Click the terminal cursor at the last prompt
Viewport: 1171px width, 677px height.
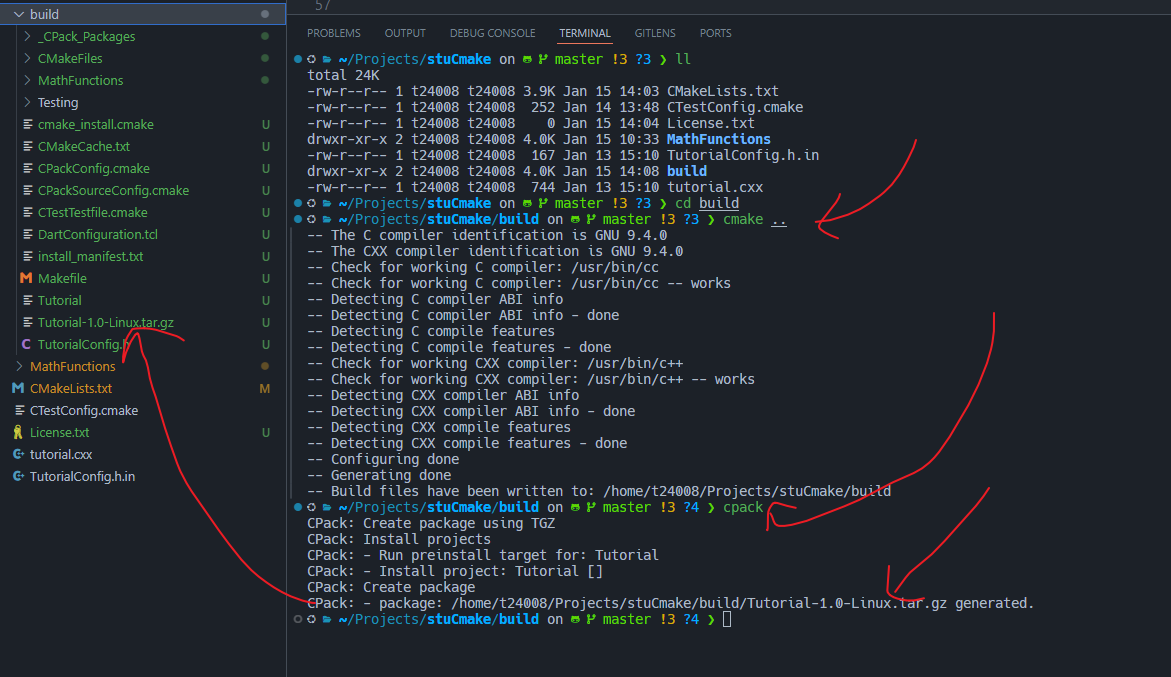(x=727, y=620)
